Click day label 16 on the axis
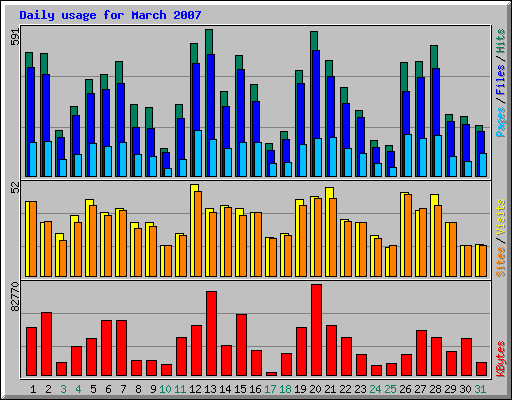Image resolution: width=512 pixels, height=400 pixels. point(255,389)
